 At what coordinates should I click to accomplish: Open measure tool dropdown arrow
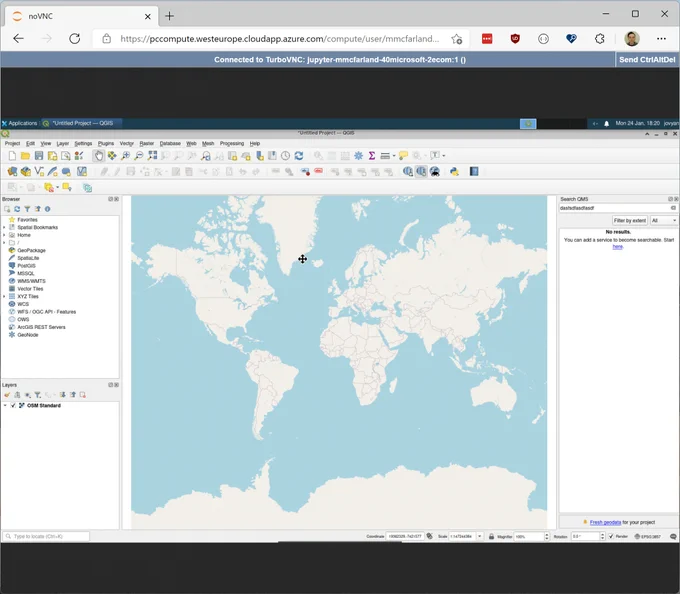point(394,156)
